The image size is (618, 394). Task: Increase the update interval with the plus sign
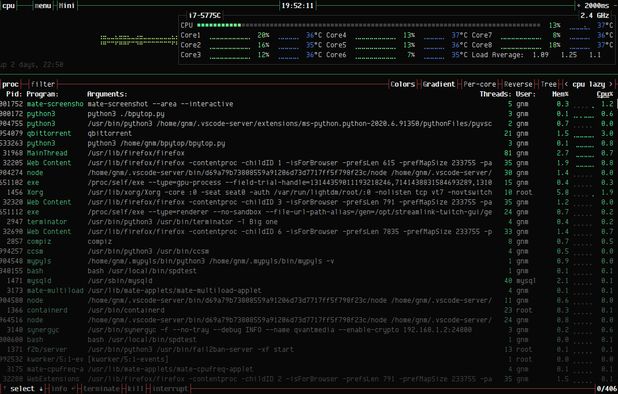578,6
